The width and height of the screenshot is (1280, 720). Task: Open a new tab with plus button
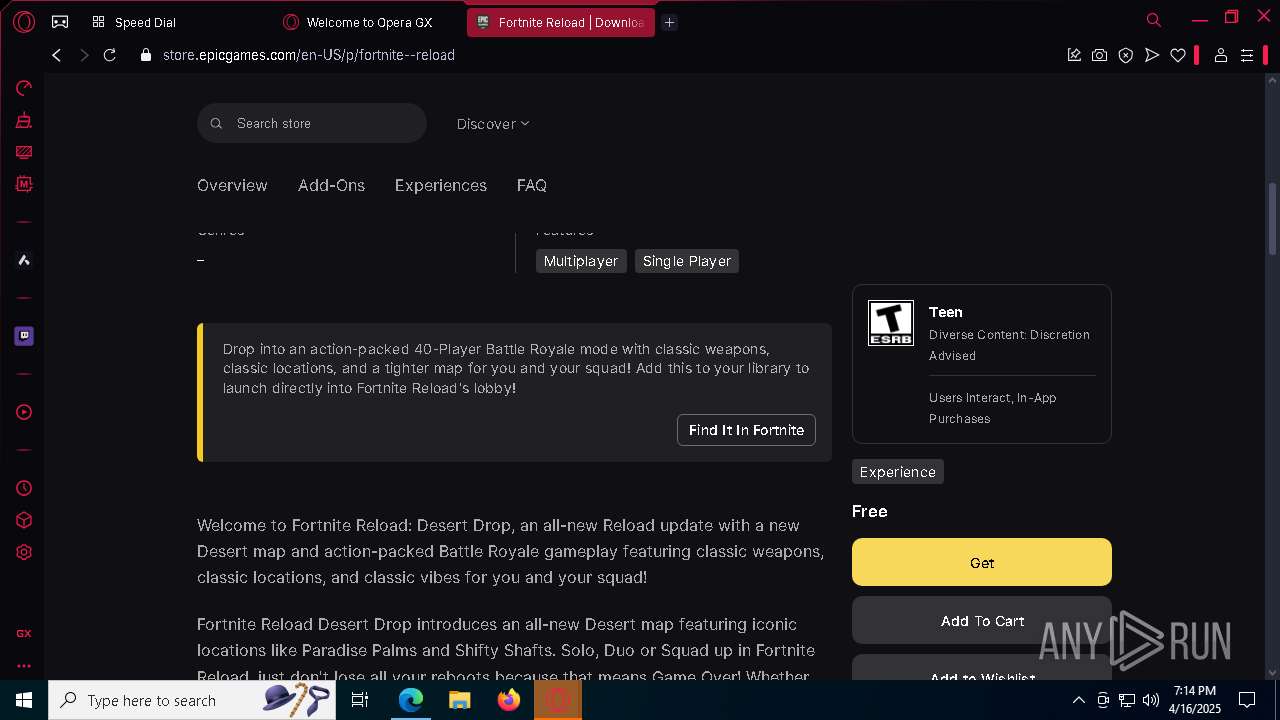(x=670, y=22)
